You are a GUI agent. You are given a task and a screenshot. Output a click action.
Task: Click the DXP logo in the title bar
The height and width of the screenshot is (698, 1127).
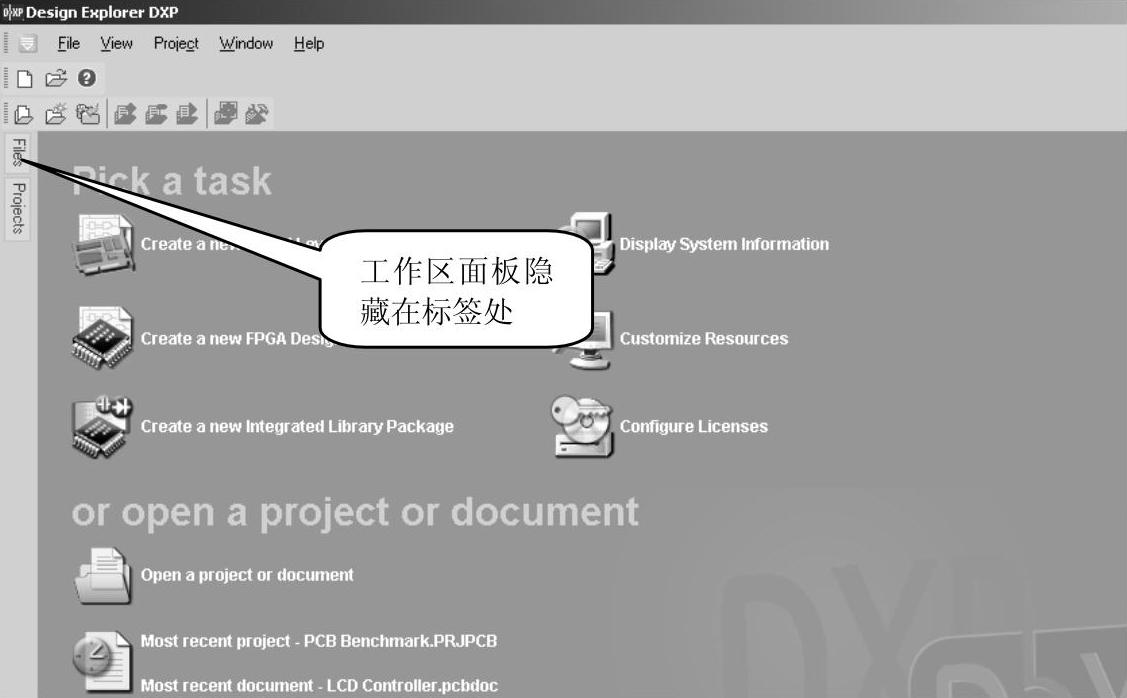point(13,12)
